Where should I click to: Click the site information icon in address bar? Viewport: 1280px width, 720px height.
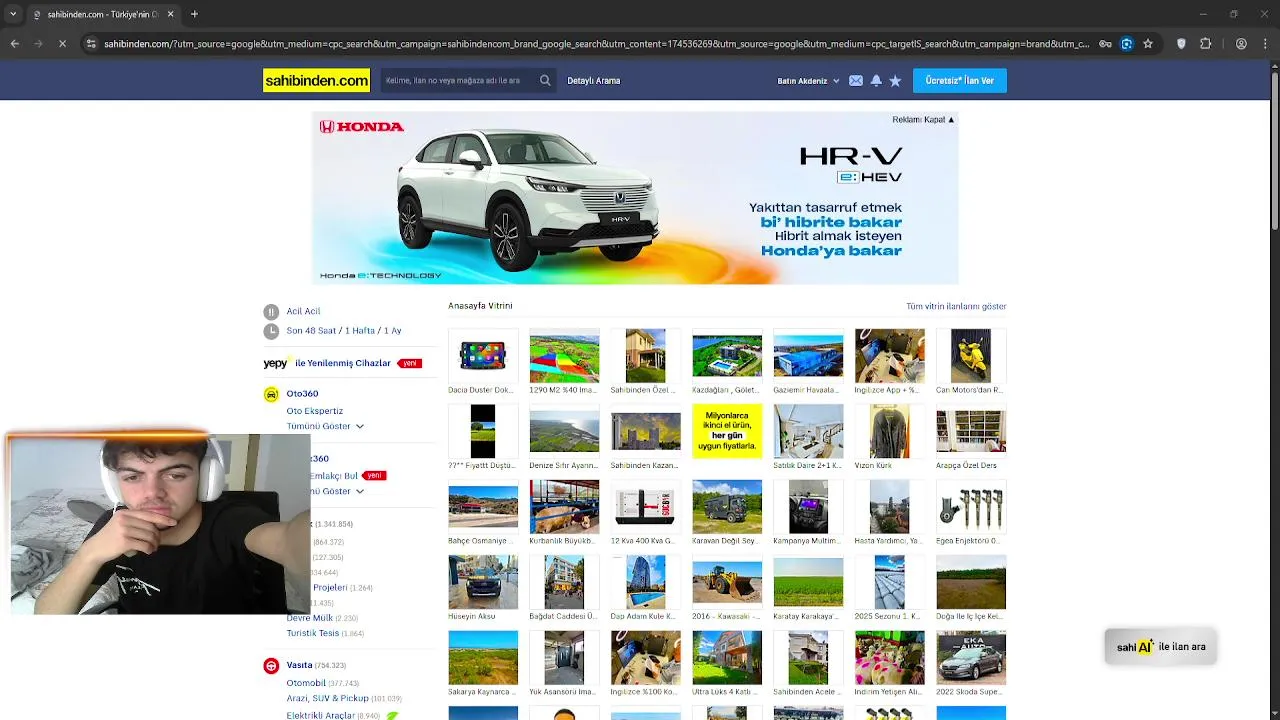(x=91, y=44)
